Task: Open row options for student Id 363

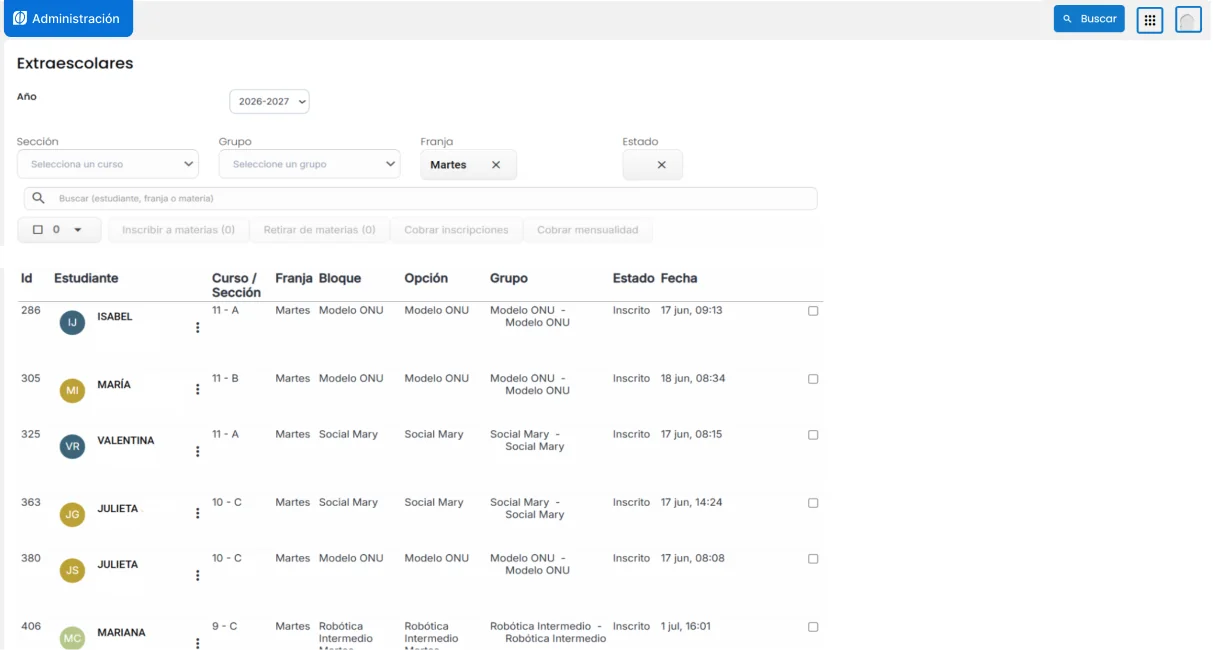Action: tap(197, 513)
